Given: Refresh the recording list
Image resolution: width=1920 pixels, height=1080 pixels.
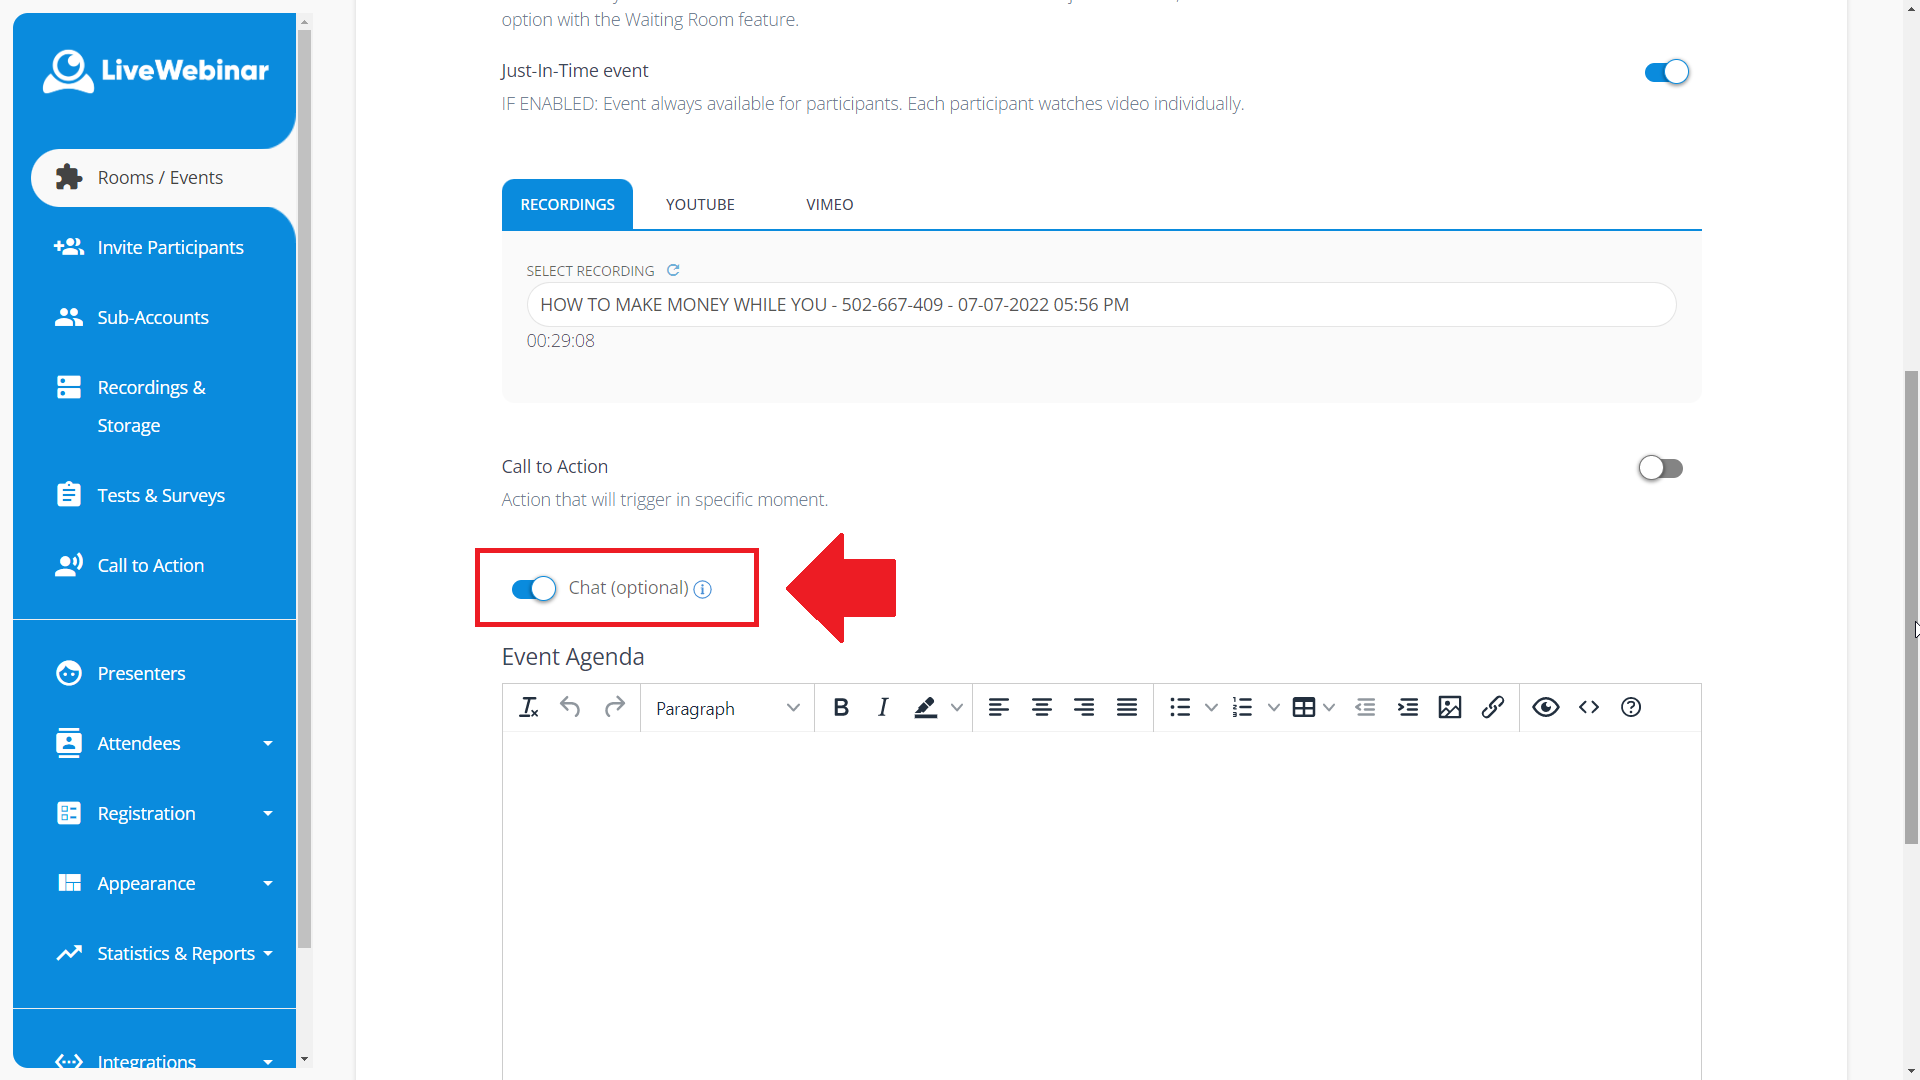Looking at the screenshot, I should (673, 270).
